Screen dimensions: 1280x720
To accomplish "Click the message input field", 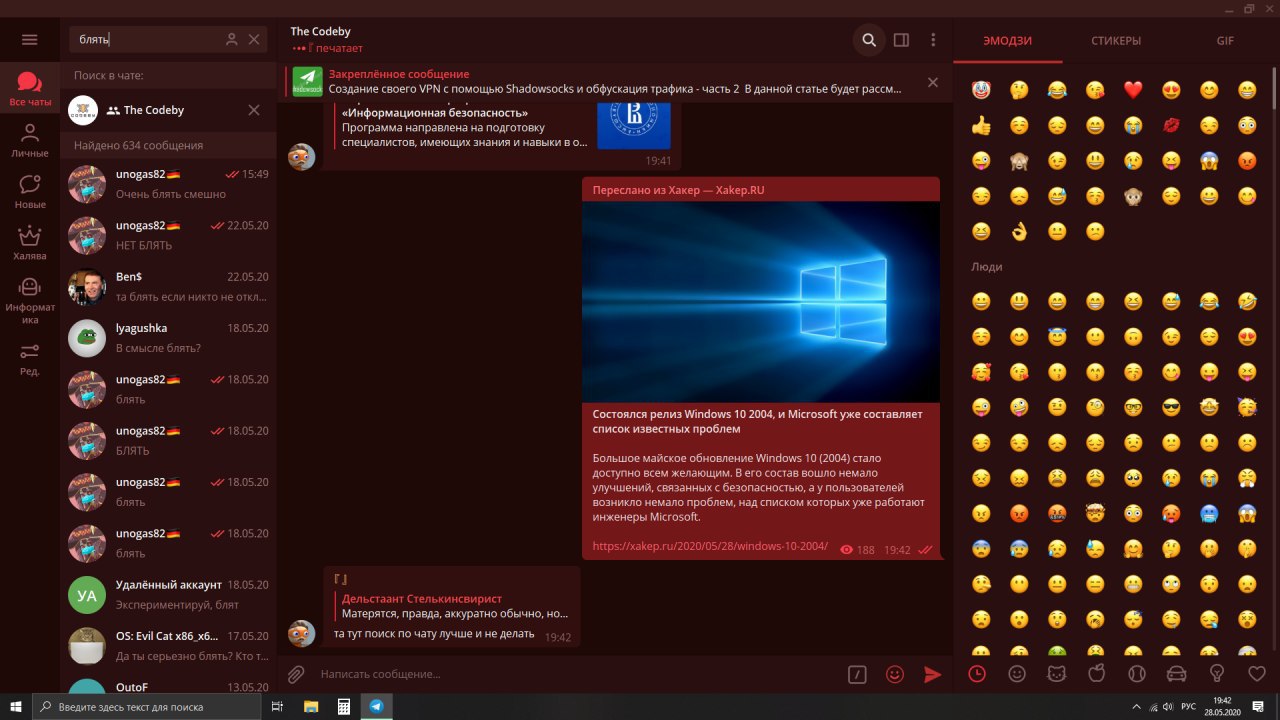I will (x=577, y=674).
